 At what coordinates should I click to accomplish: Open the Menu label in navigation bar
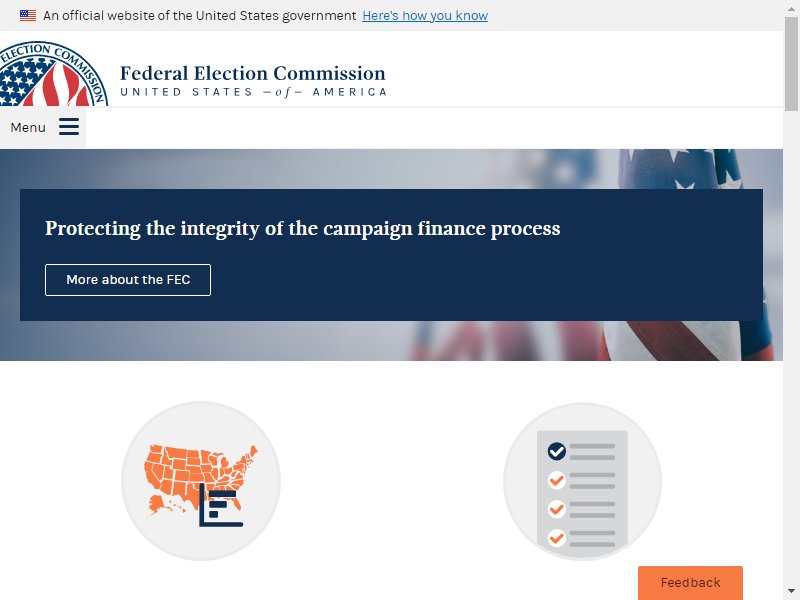[28, 127]
